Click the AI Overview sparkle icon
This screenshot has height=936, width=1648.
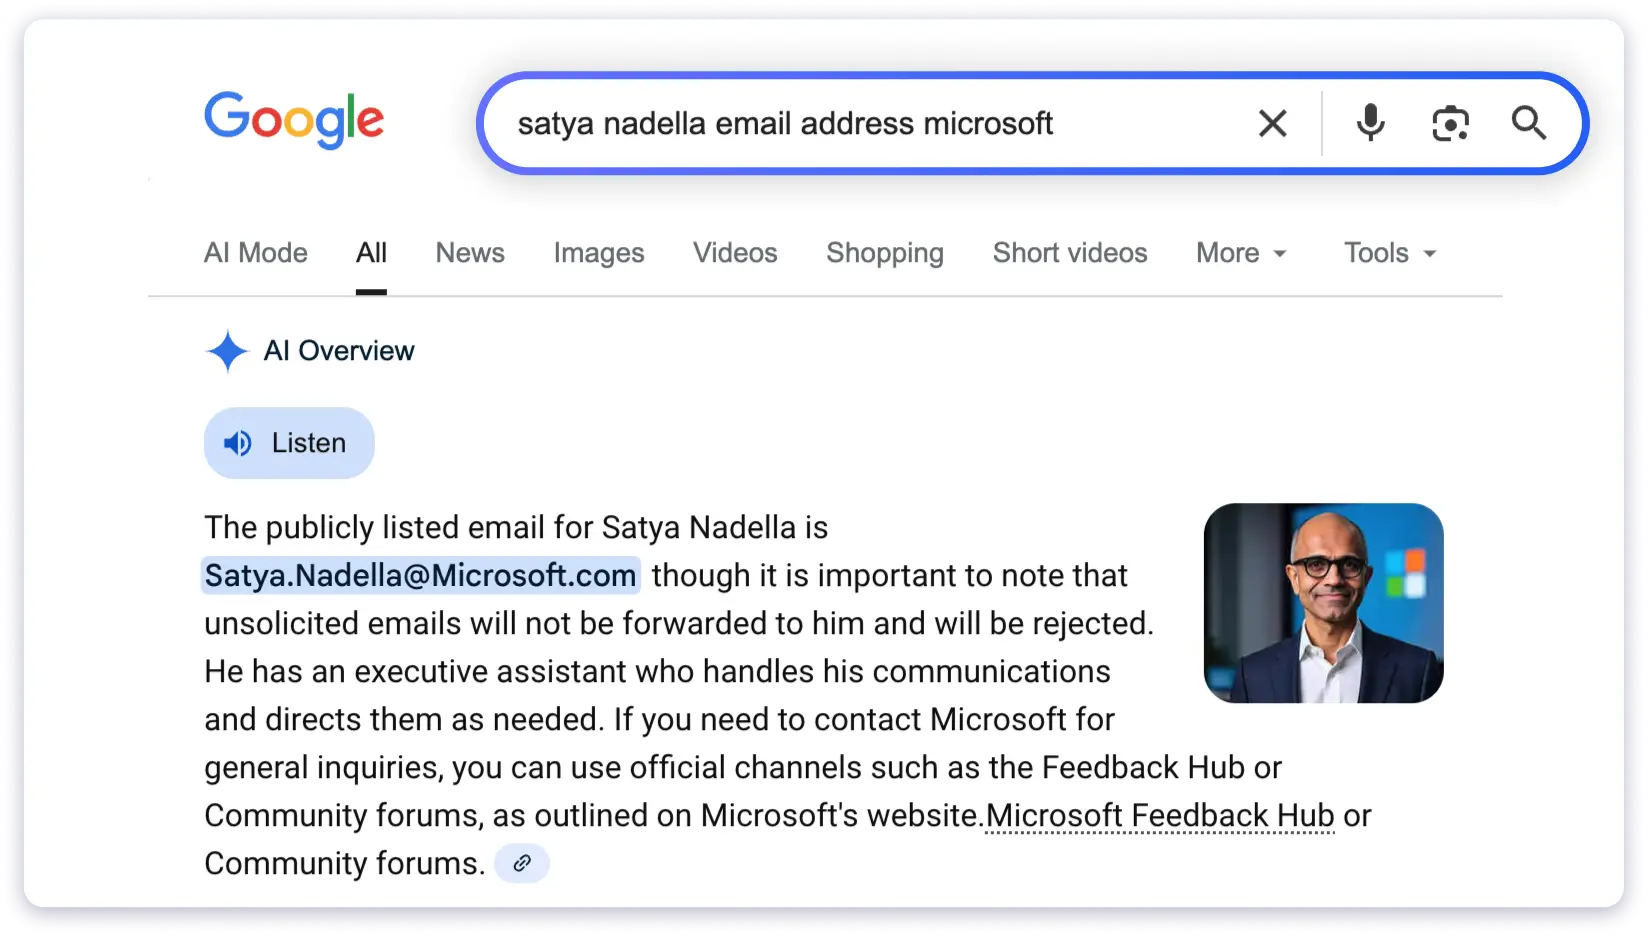coord(228,351)
